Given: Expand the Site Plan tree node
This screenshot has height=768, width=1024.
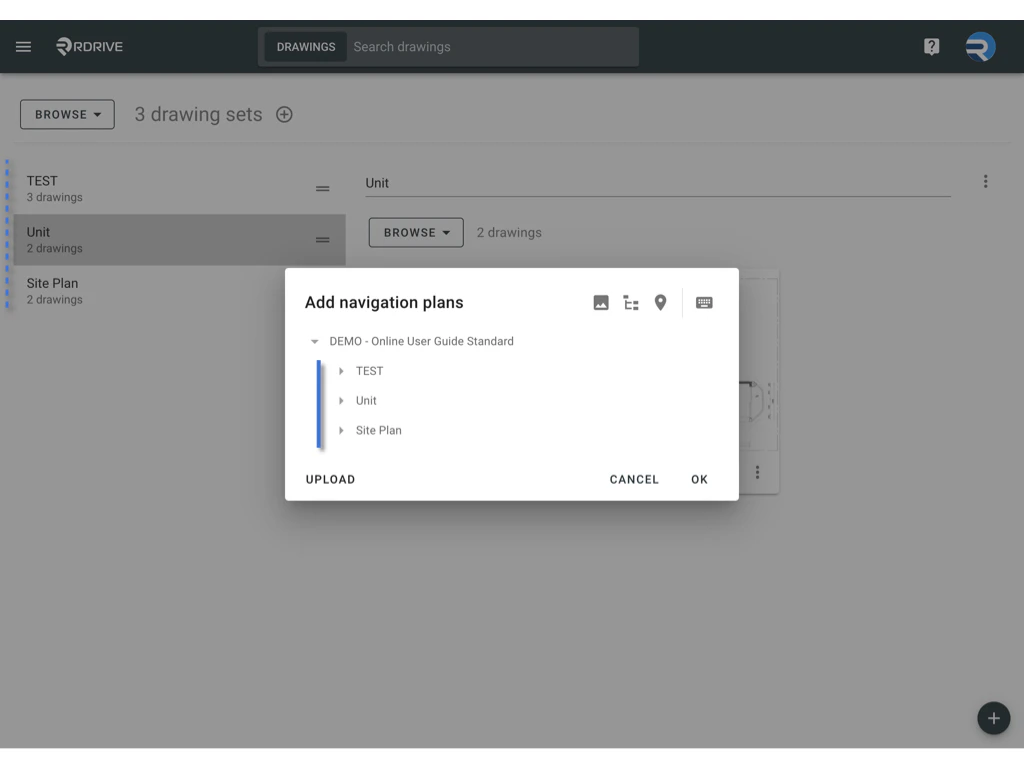Looking at the screenshot, I should point(343,430).
